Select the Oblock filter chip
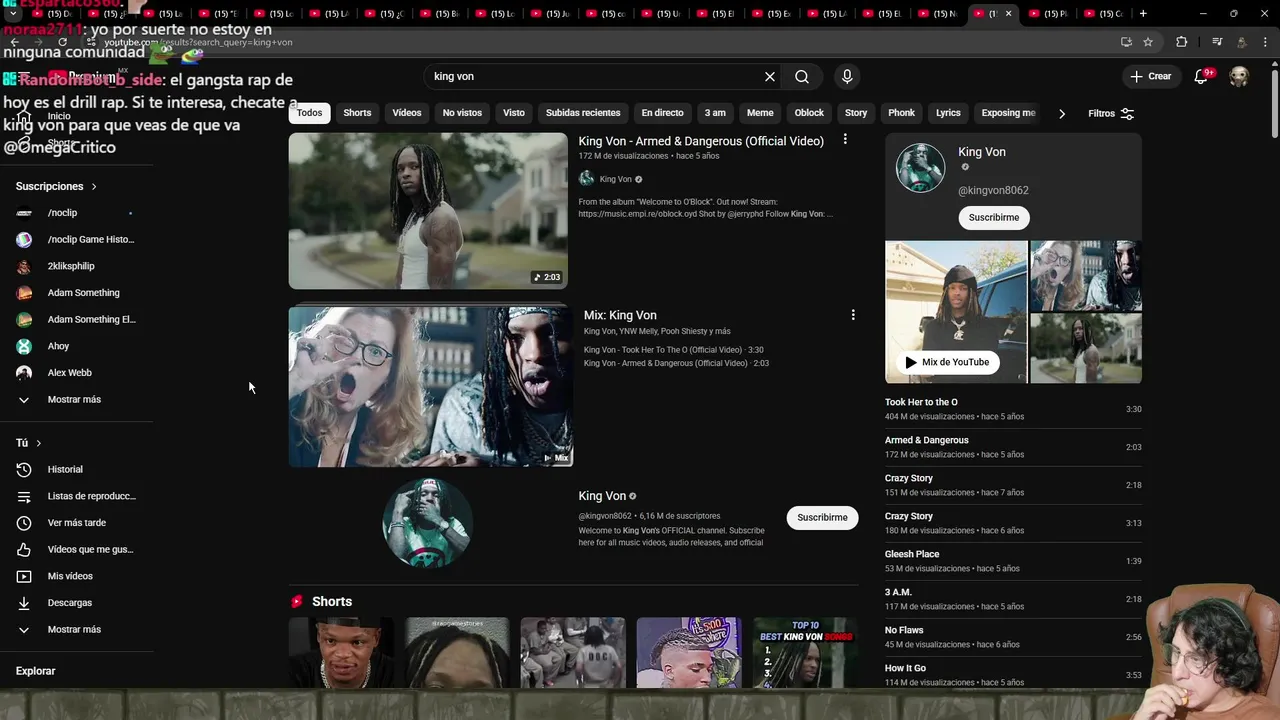 pos(809,113)
